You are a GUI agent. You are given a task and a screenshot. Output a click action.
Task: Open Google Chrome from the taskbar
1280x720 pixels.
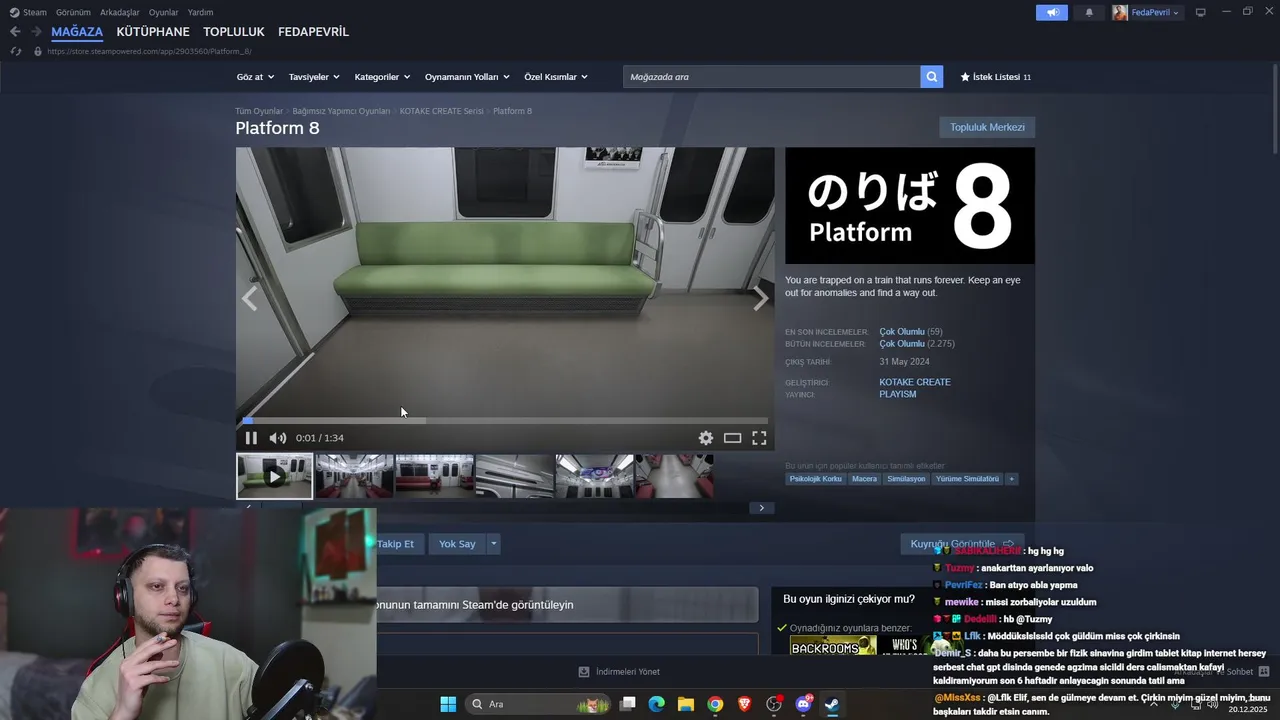(x=715, y=704)
